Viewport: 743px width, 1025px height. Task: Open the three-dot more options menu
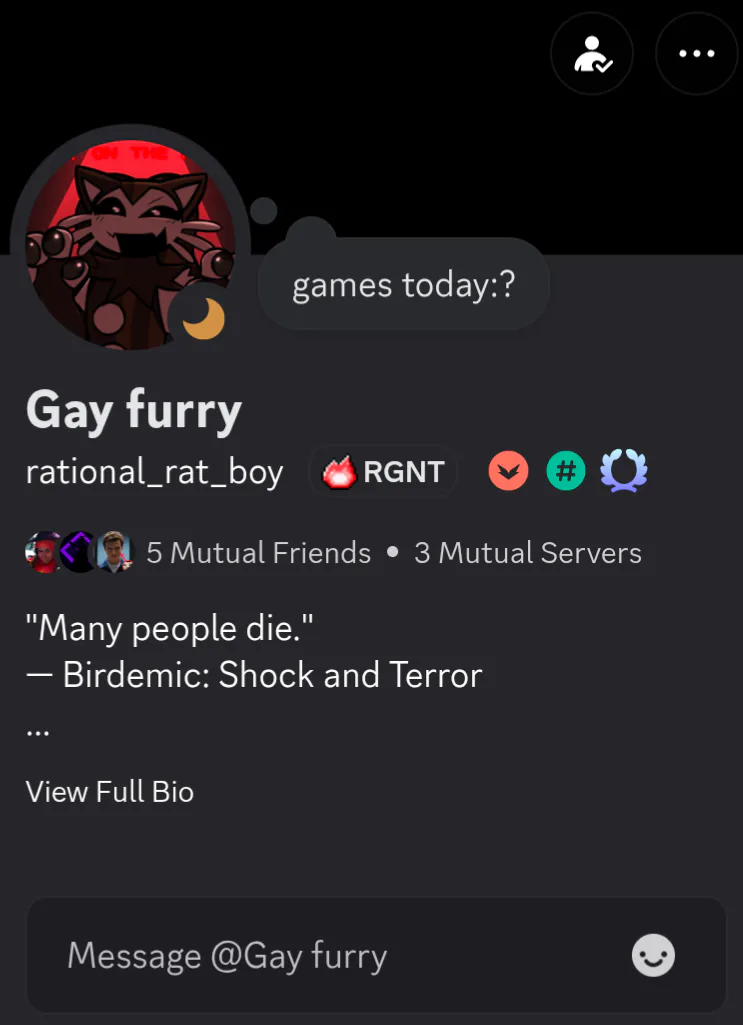[x=697, y=54]
